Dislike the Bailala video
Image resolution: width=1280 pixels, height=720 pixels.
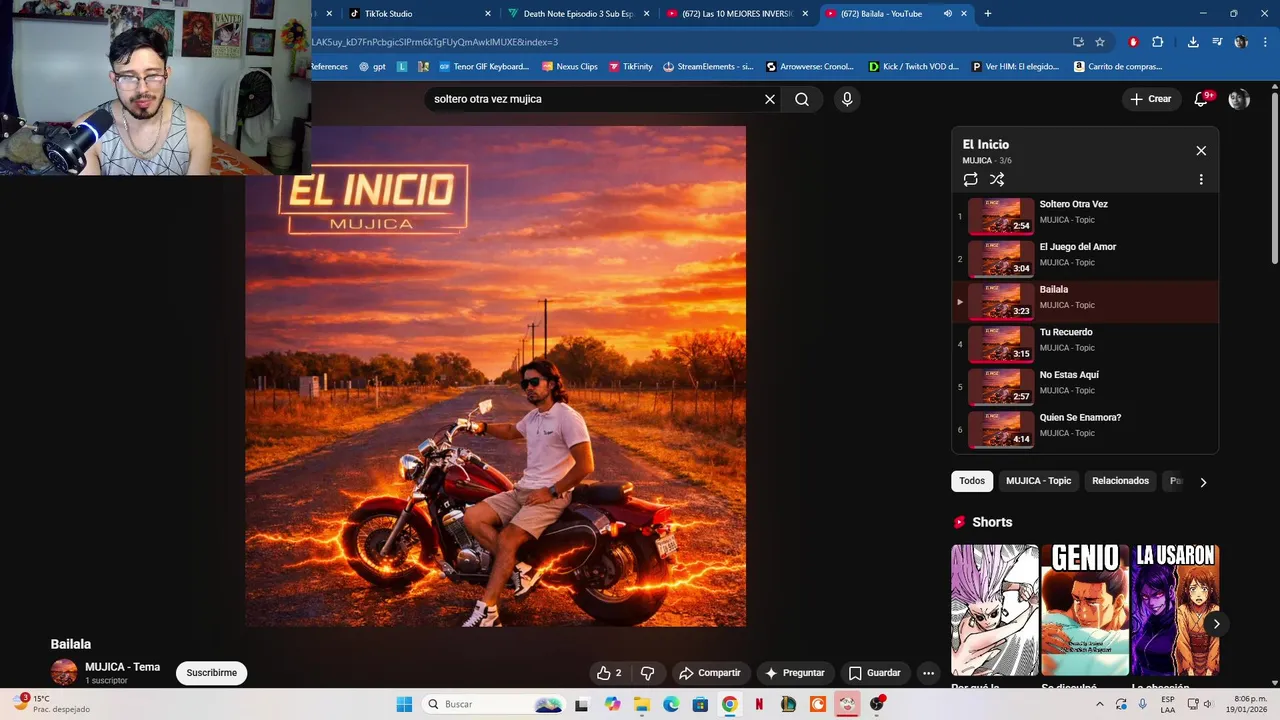pyautogui.click(x=647, y=673)
